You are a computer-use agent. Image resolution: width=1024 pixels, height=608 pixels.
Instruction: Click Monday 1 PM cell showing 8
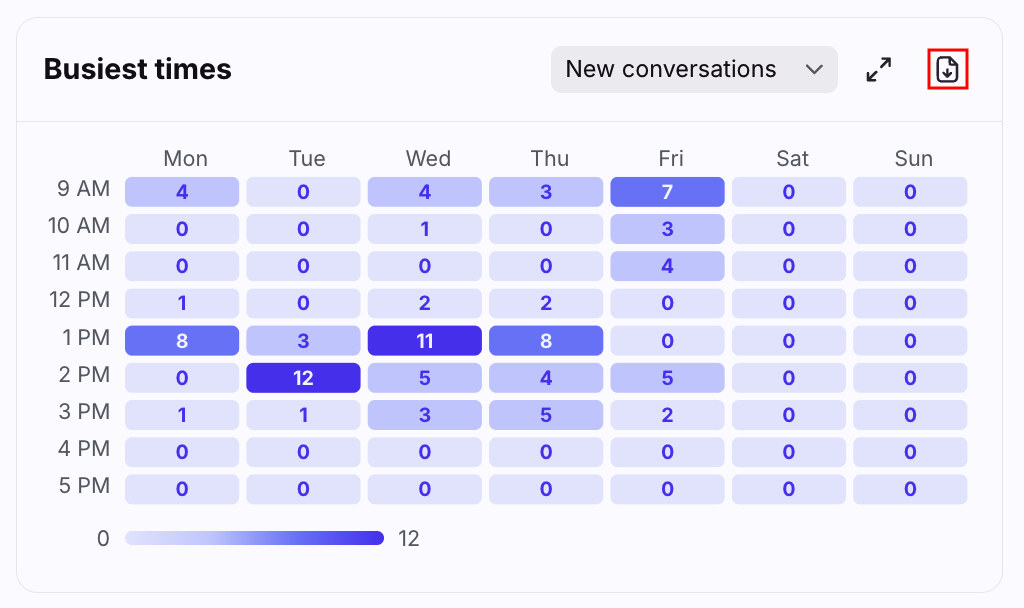[182, 341]
